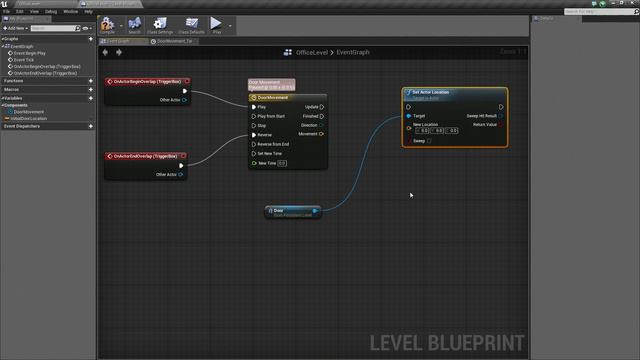Add a new function with the plus button

[91, 81]
